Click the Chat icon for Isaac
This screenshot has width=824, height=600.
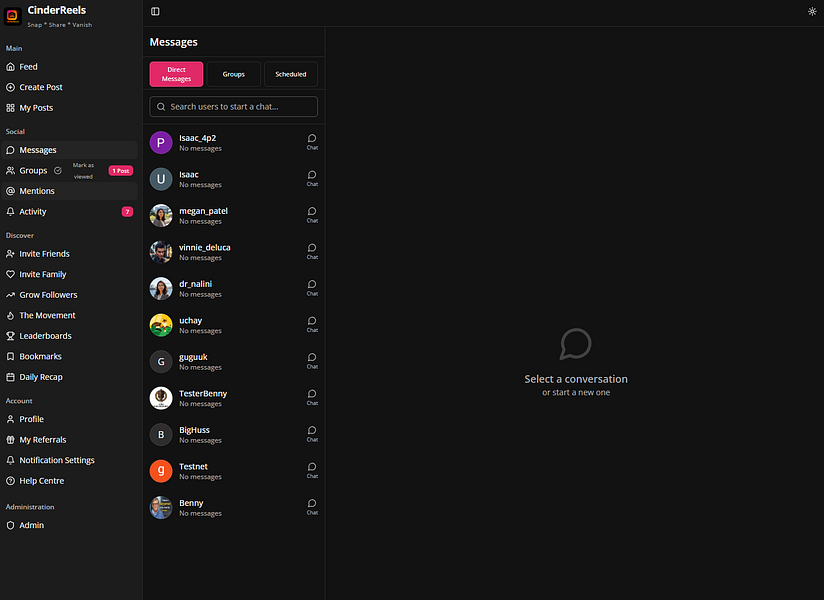pyautogui.click(x=312, y=178)
